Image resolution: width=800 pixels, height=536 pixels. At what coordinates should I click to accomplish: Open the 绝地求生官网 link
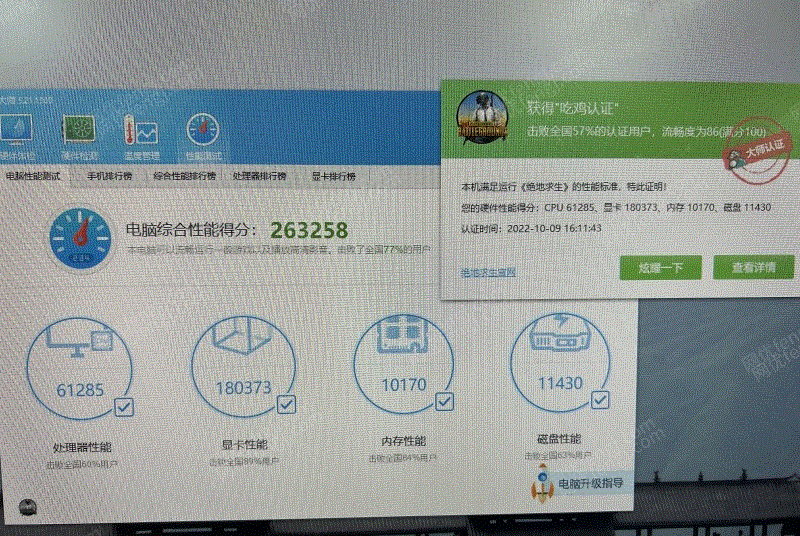coord(488,272)
